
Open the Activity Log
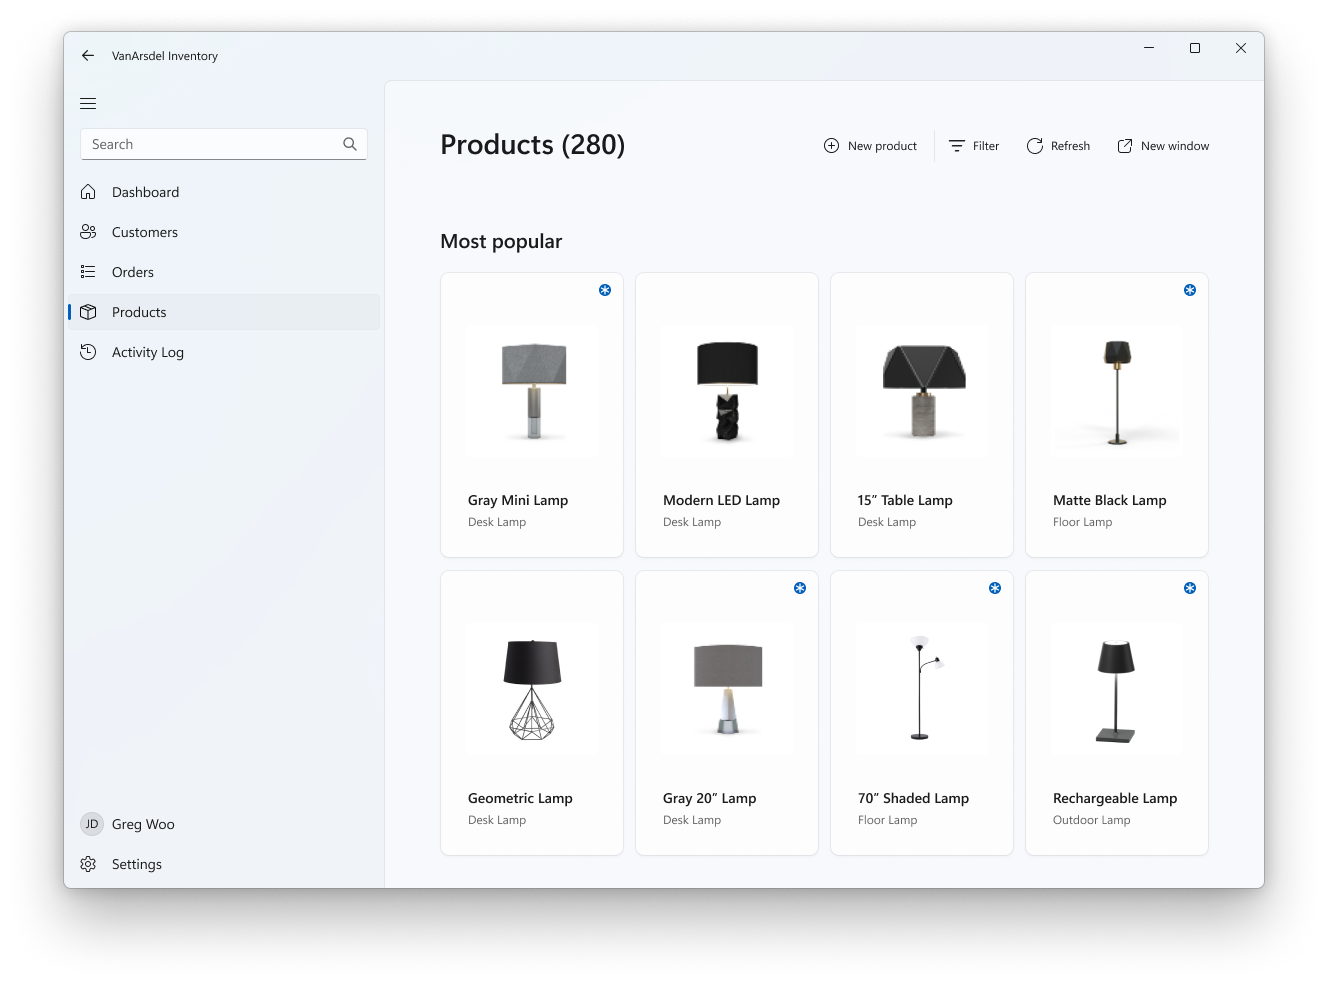click(x=147, y=352)
